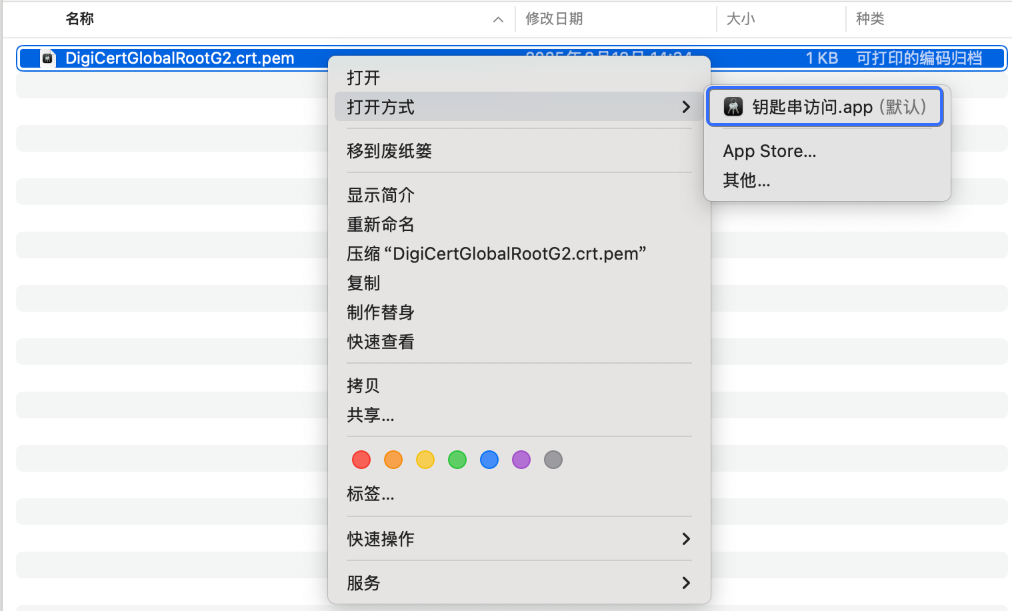Expand the 服务 submenu arrow
Screen dimensions: 1012x611
tap(685, 583)
